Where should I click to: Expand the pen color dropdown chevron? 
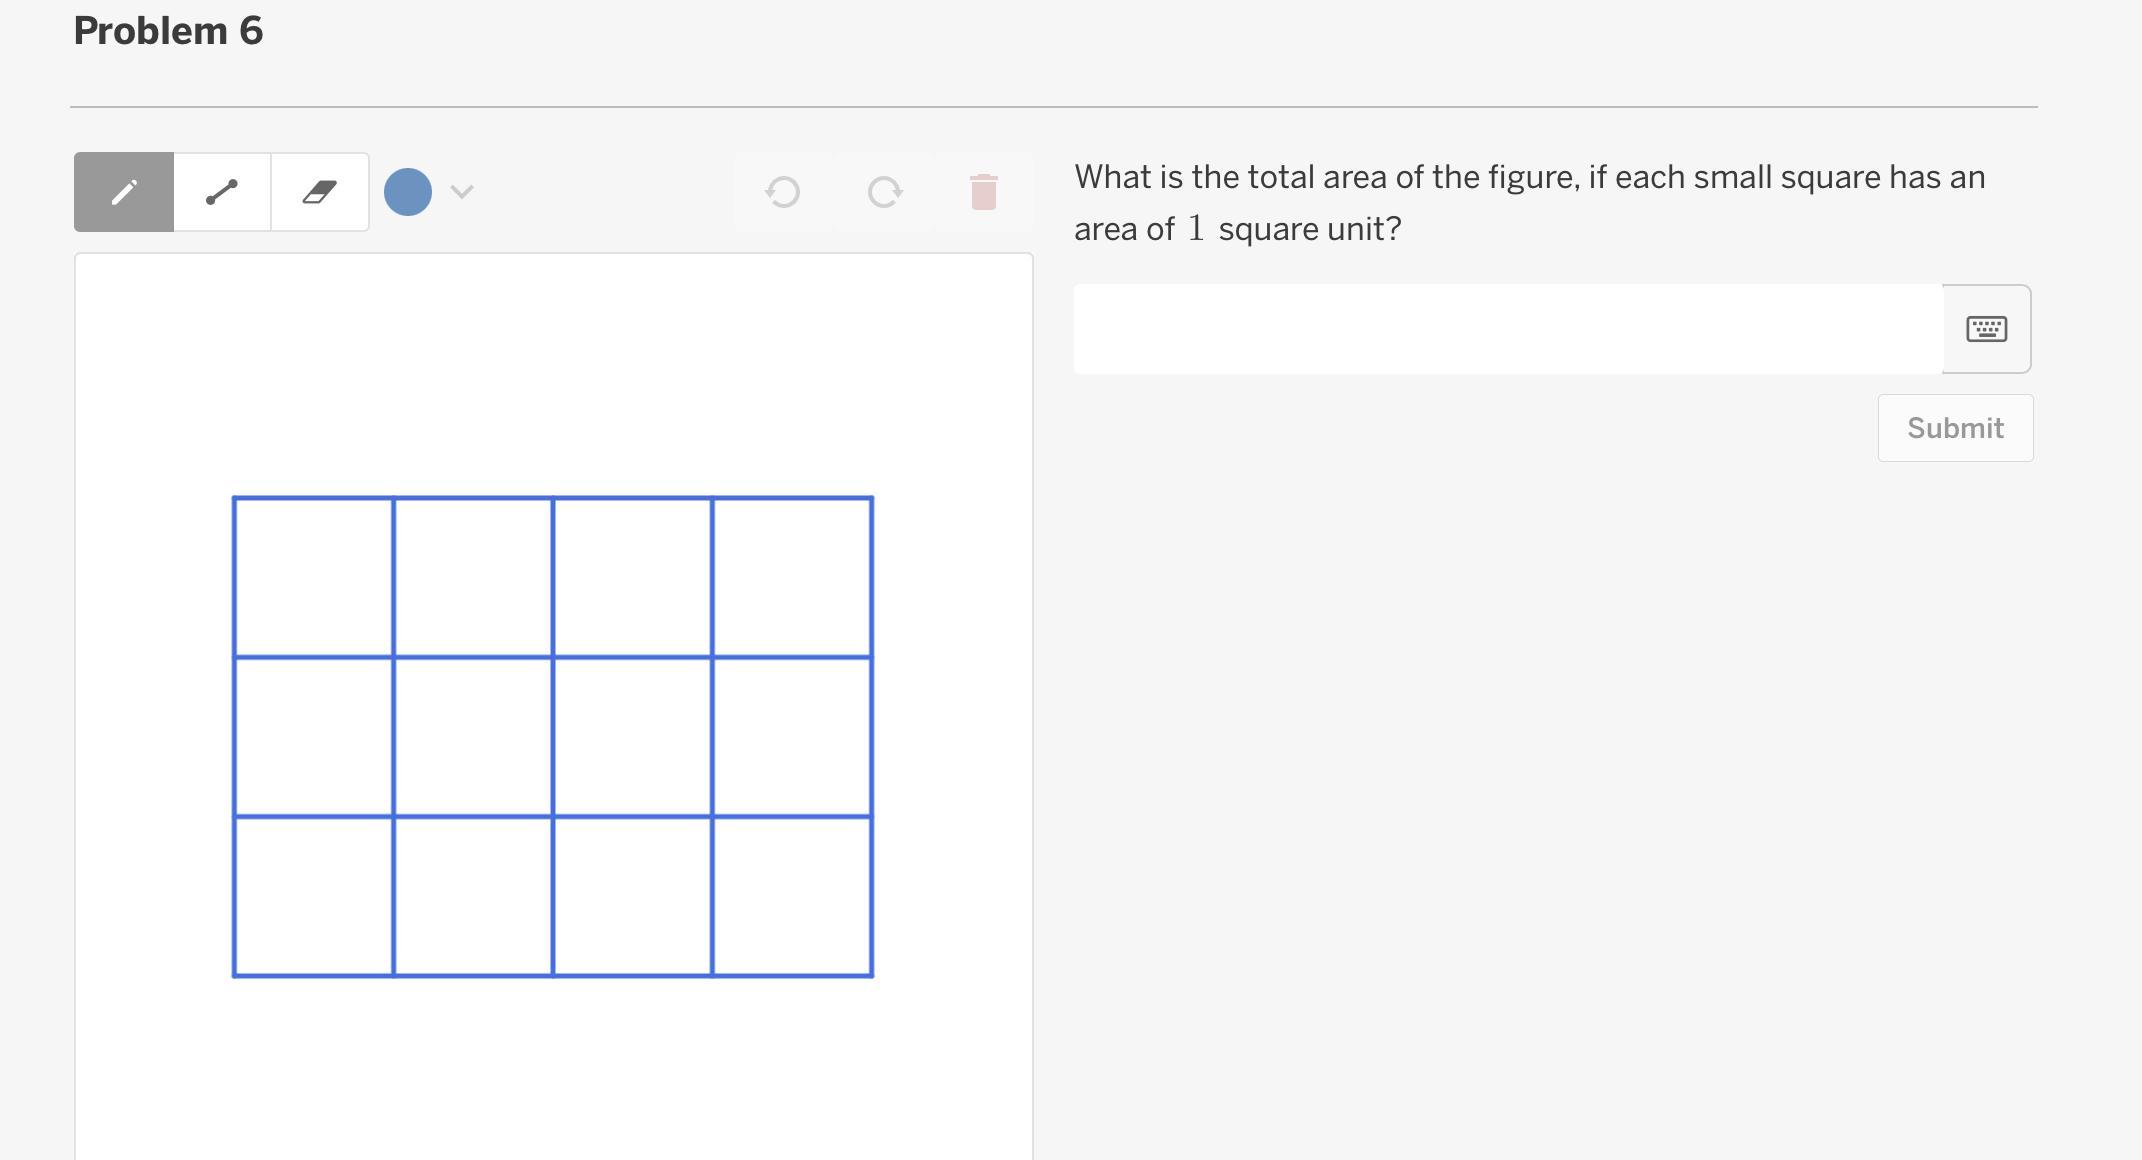click(x=462, y=192)
